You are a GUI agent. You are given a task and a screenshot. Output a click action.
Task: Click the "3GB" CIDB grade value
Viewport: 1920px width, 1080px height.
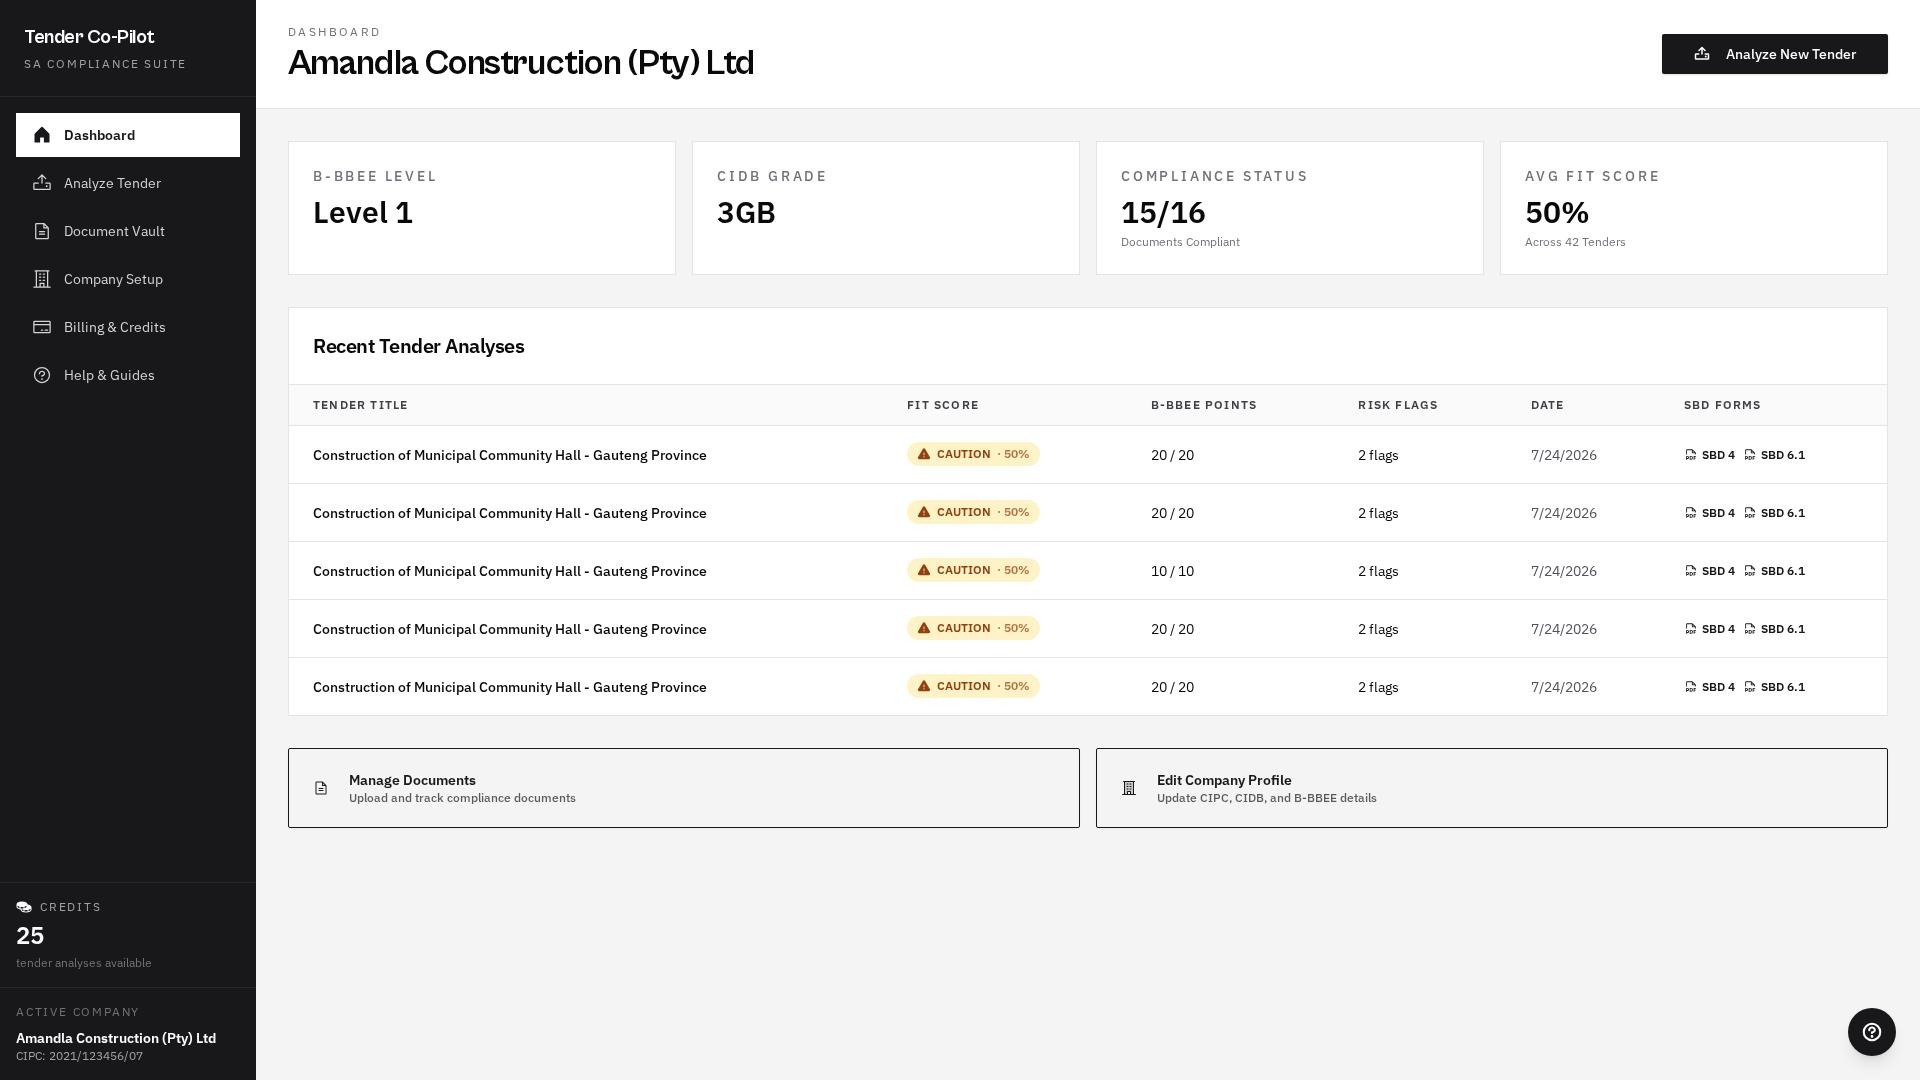tap(746, 212)
